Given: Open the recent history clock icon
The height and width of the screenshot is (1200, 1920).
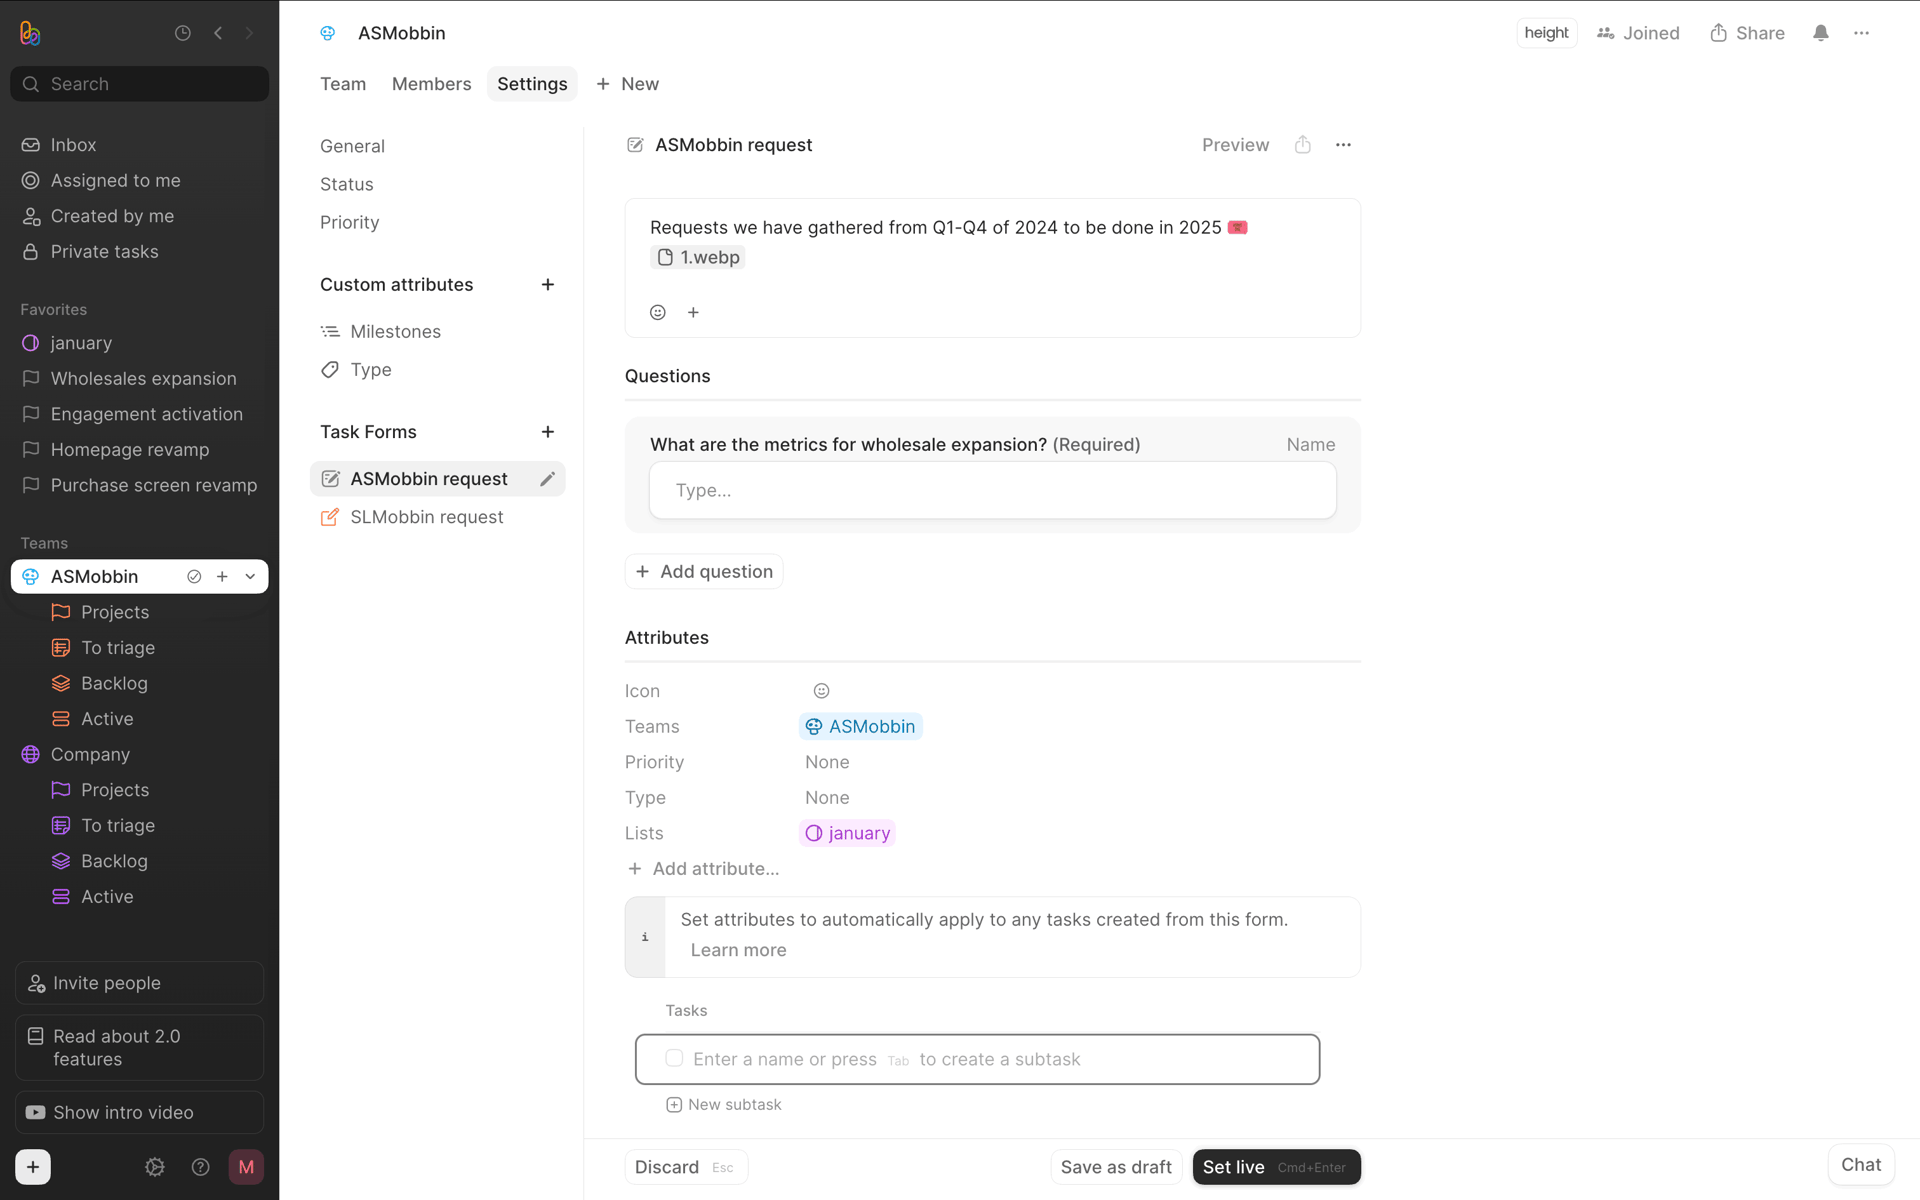Looking at the screenshot, I should pyautogui.click(x=183, y=33).
